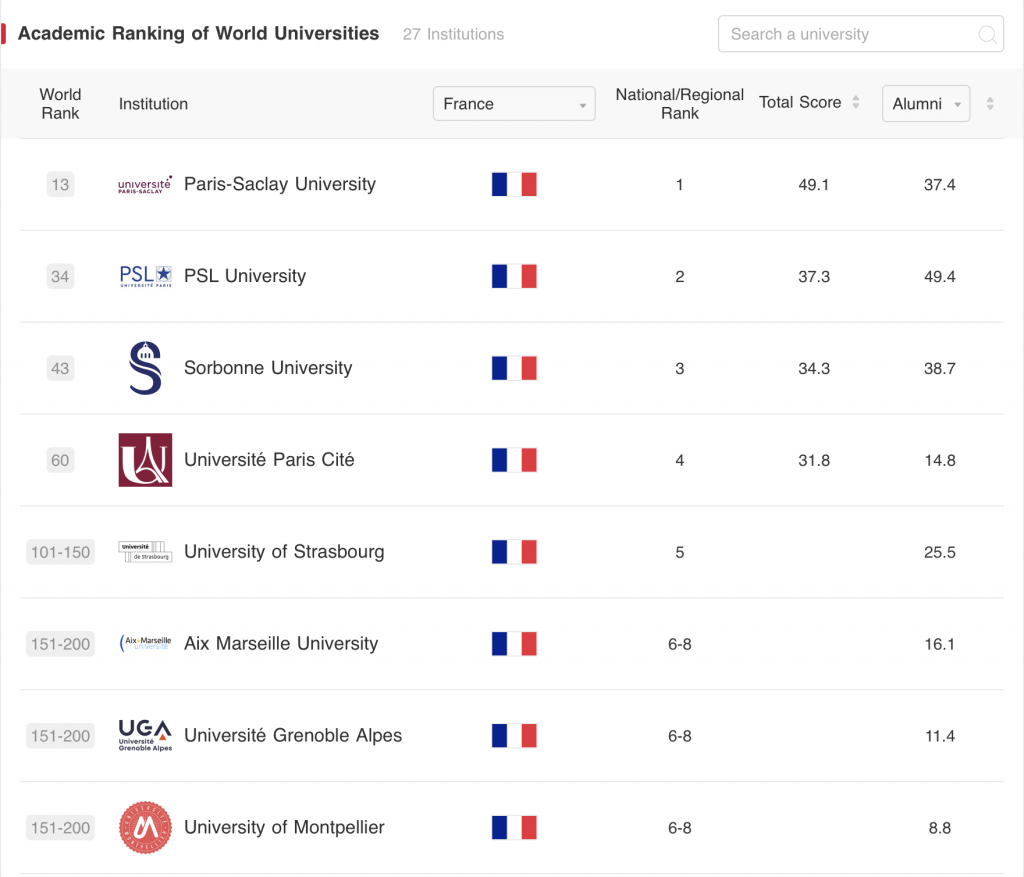The image size is (1024, 877).
Task: Open Sorbonne University name link
Action: coord(268,368)
